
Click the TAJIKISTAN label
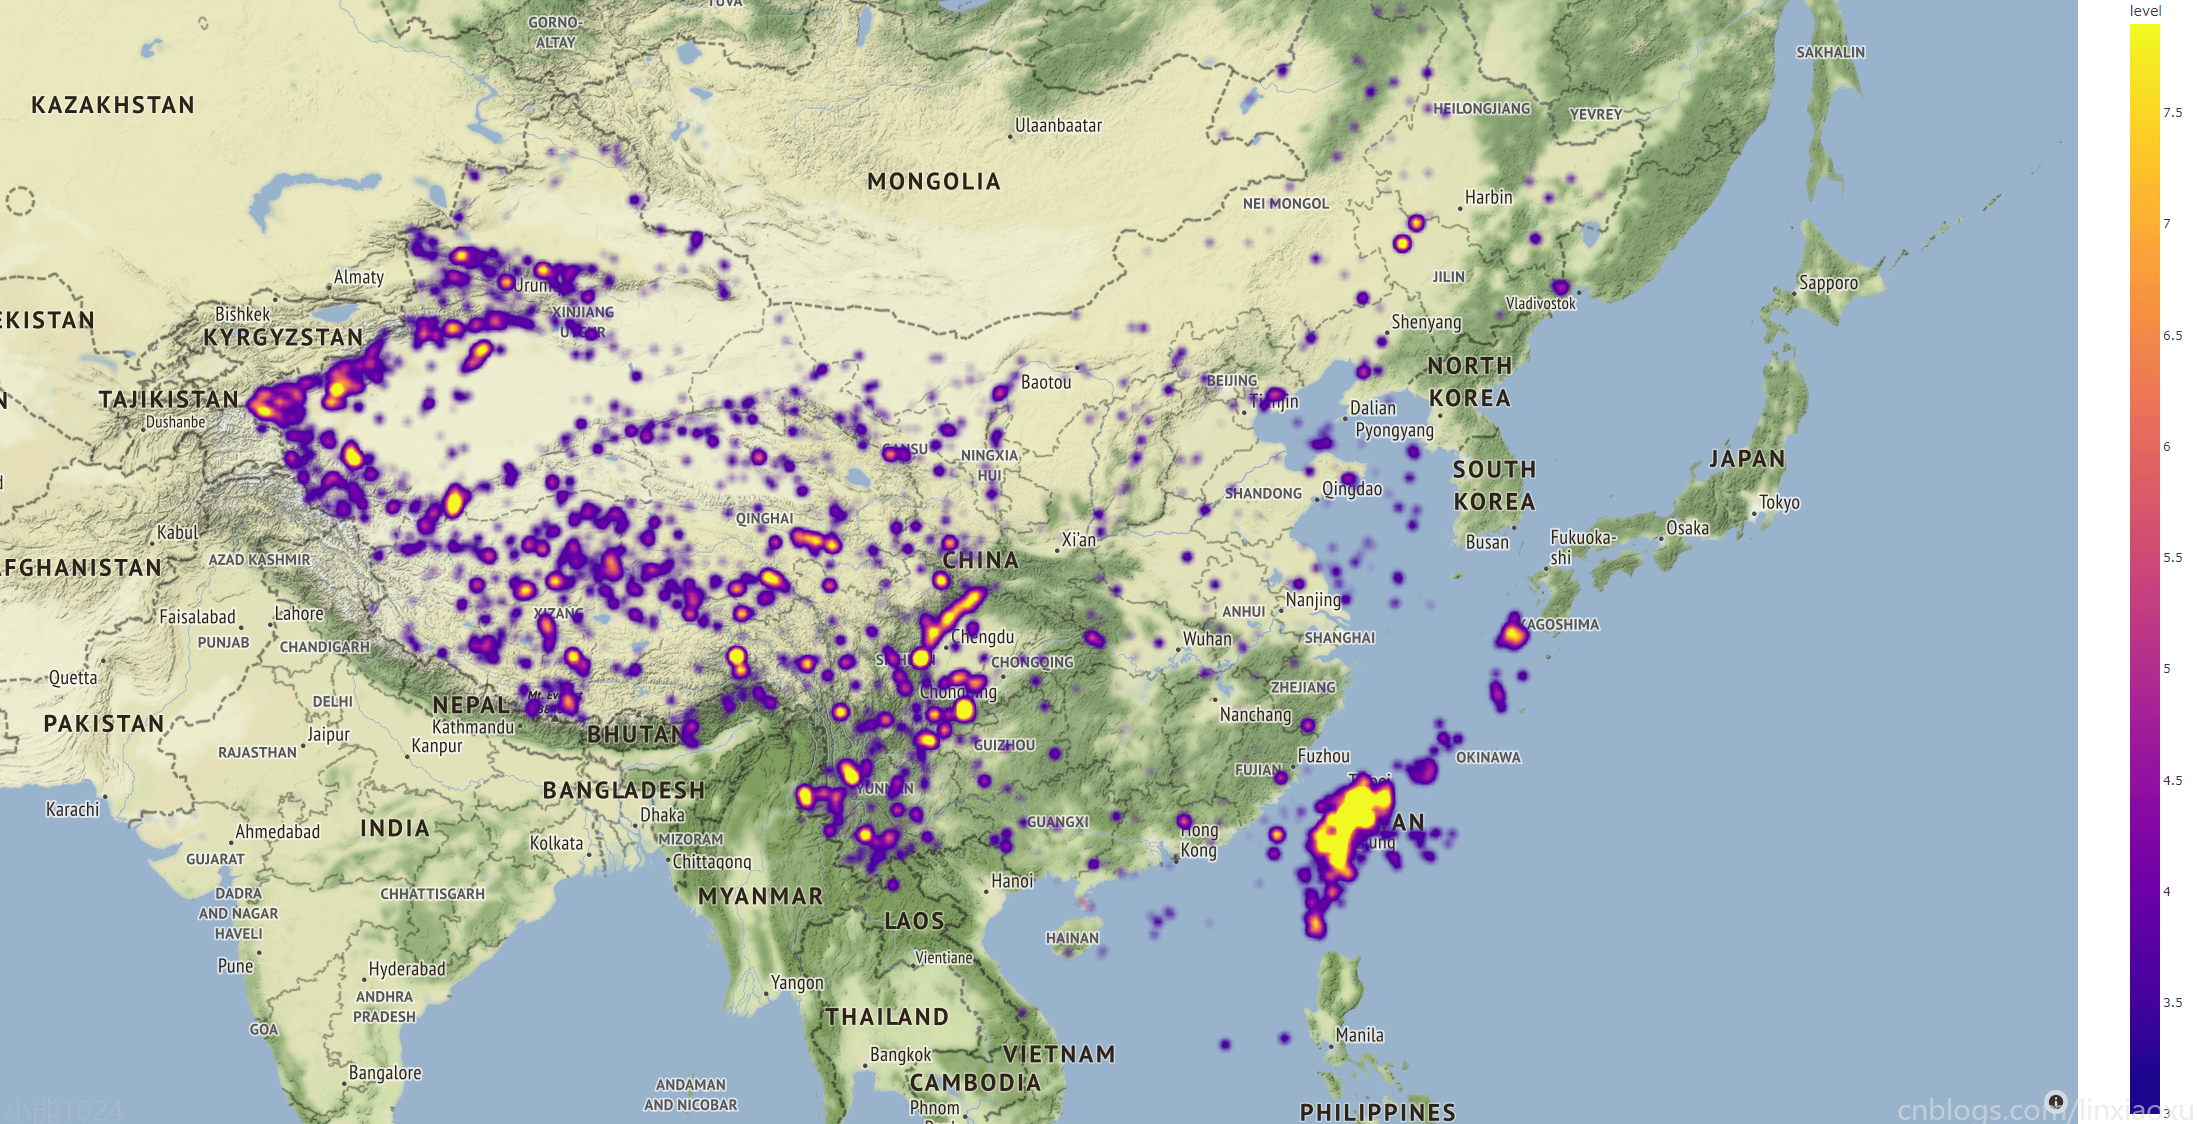[169, 400]
